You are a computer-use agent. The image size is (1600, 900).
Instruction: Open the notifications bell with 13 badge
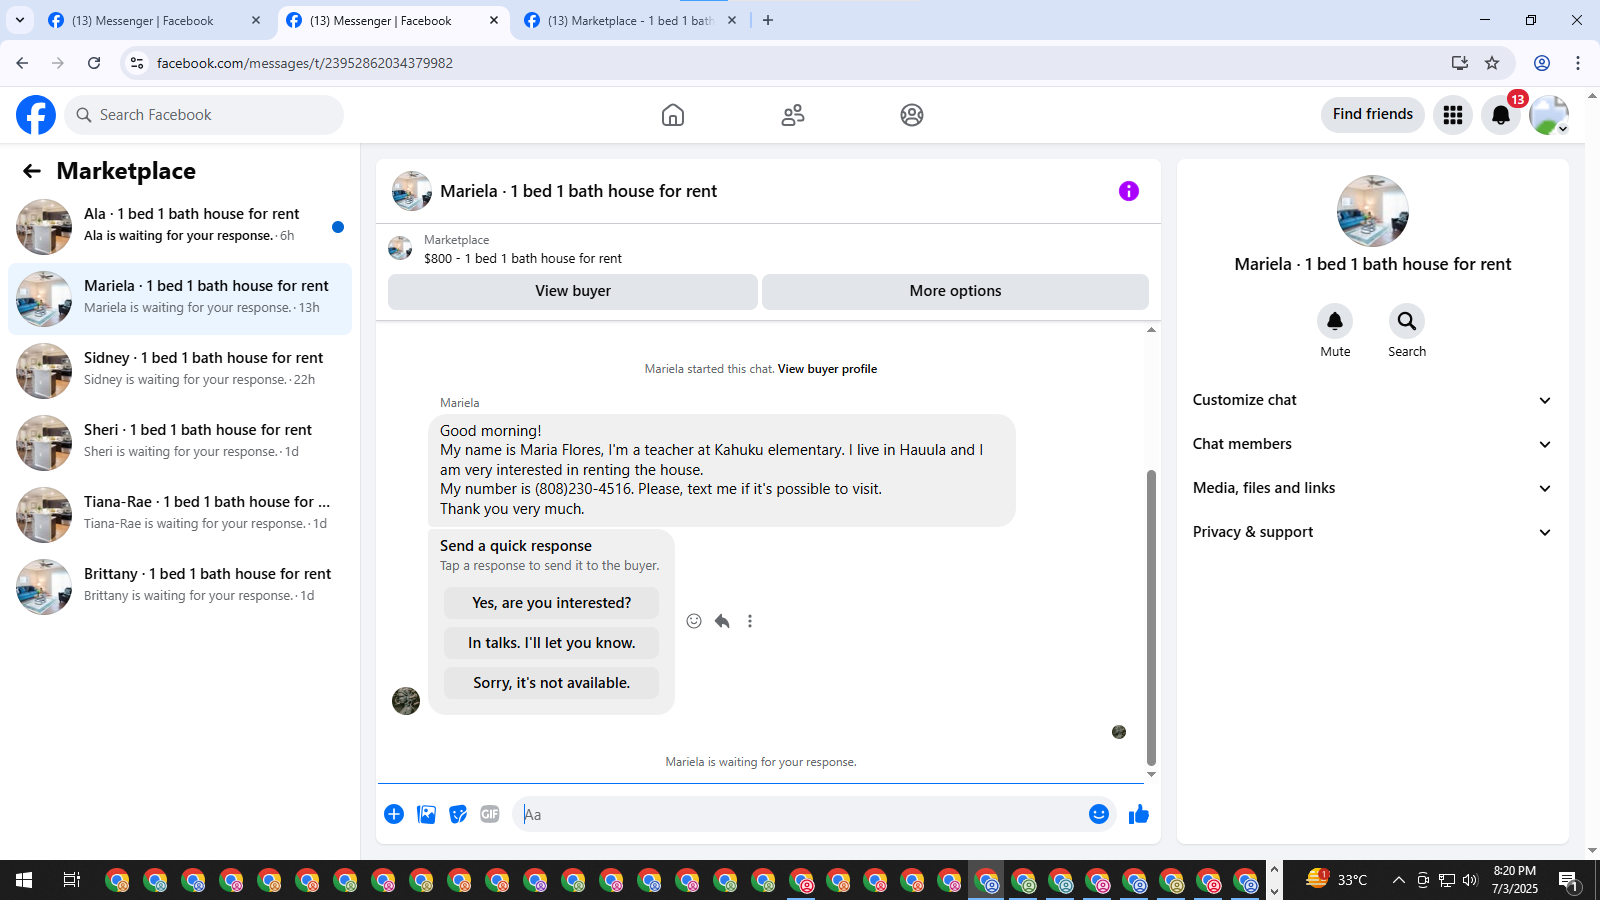pyautogui.click(x=1501, y=115)
